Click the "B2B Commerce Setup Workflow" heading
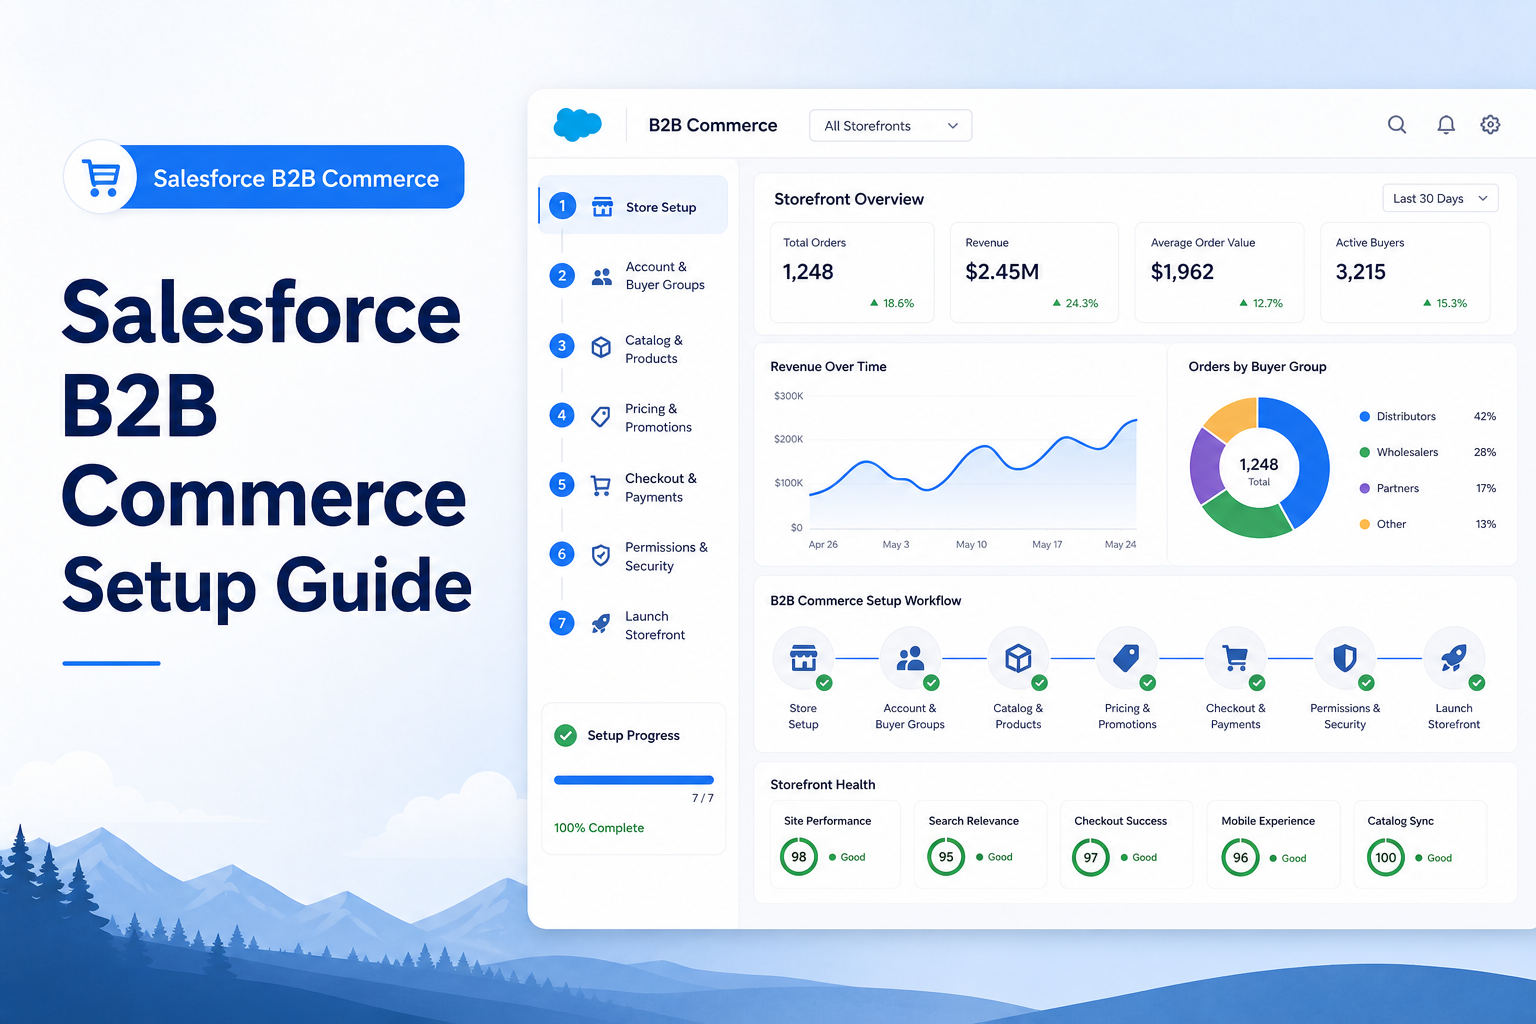This screenshot has width=1536, height=1024. click(x=866, y=600)
